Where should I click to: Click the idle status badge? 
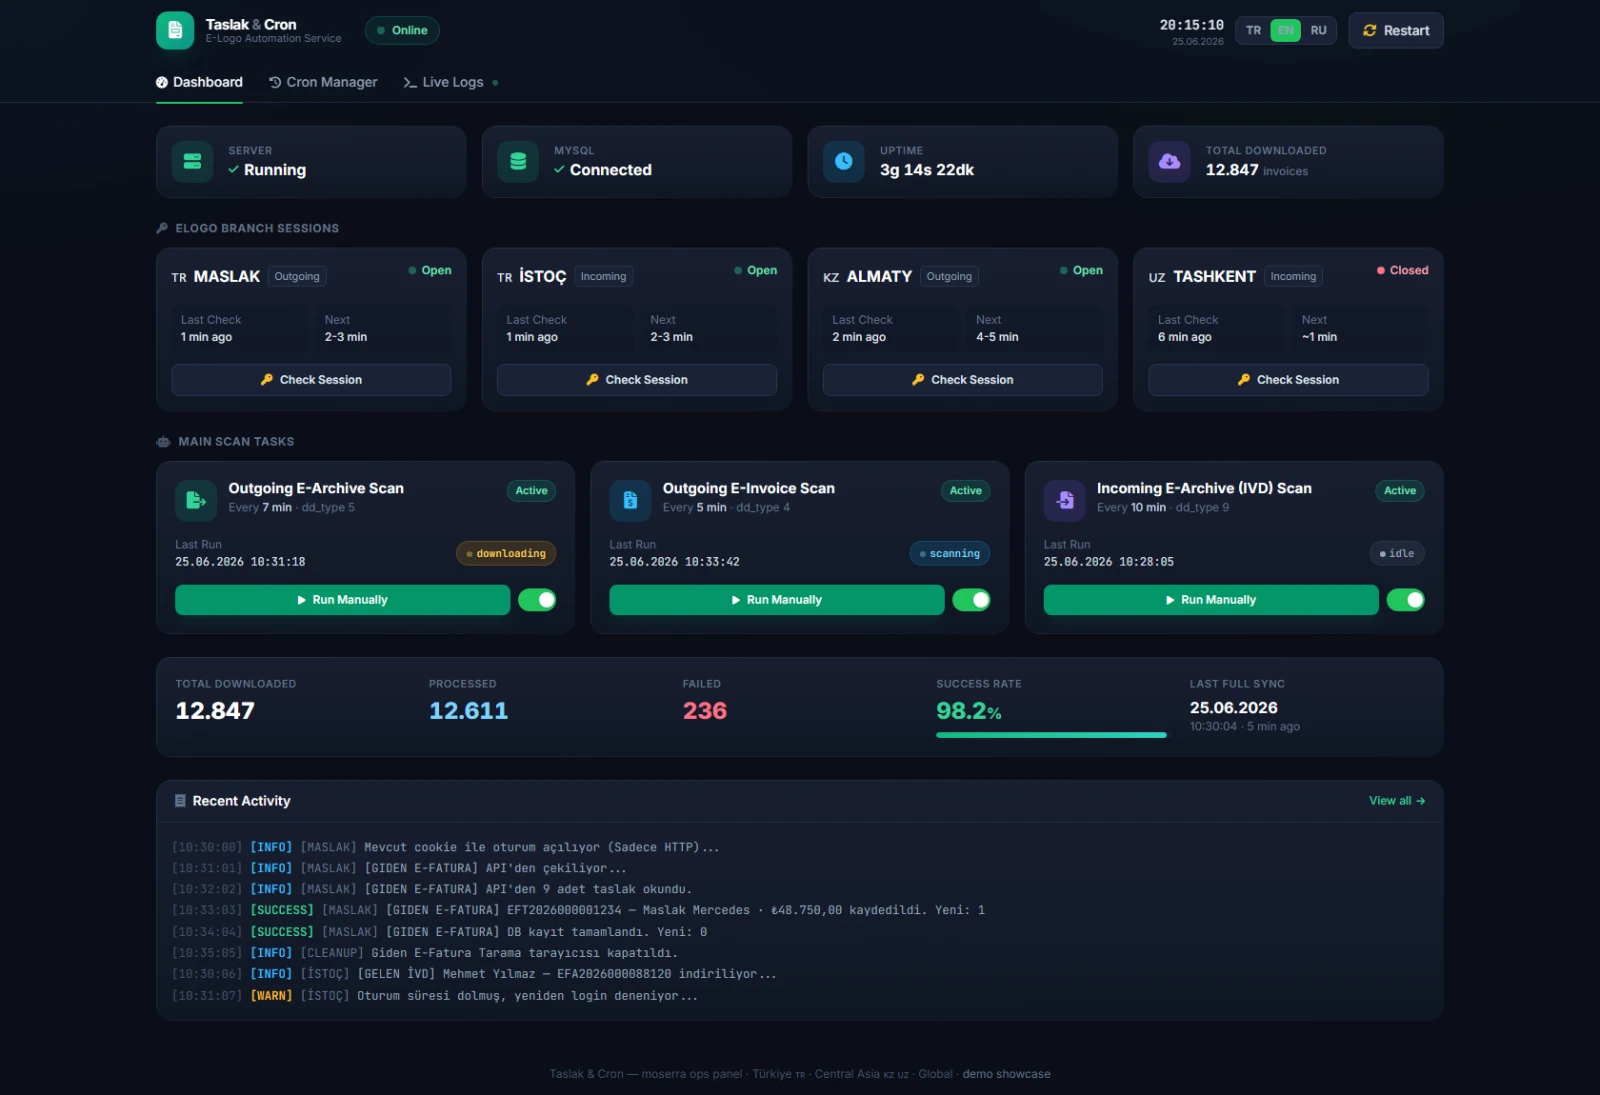(1397, 554)
